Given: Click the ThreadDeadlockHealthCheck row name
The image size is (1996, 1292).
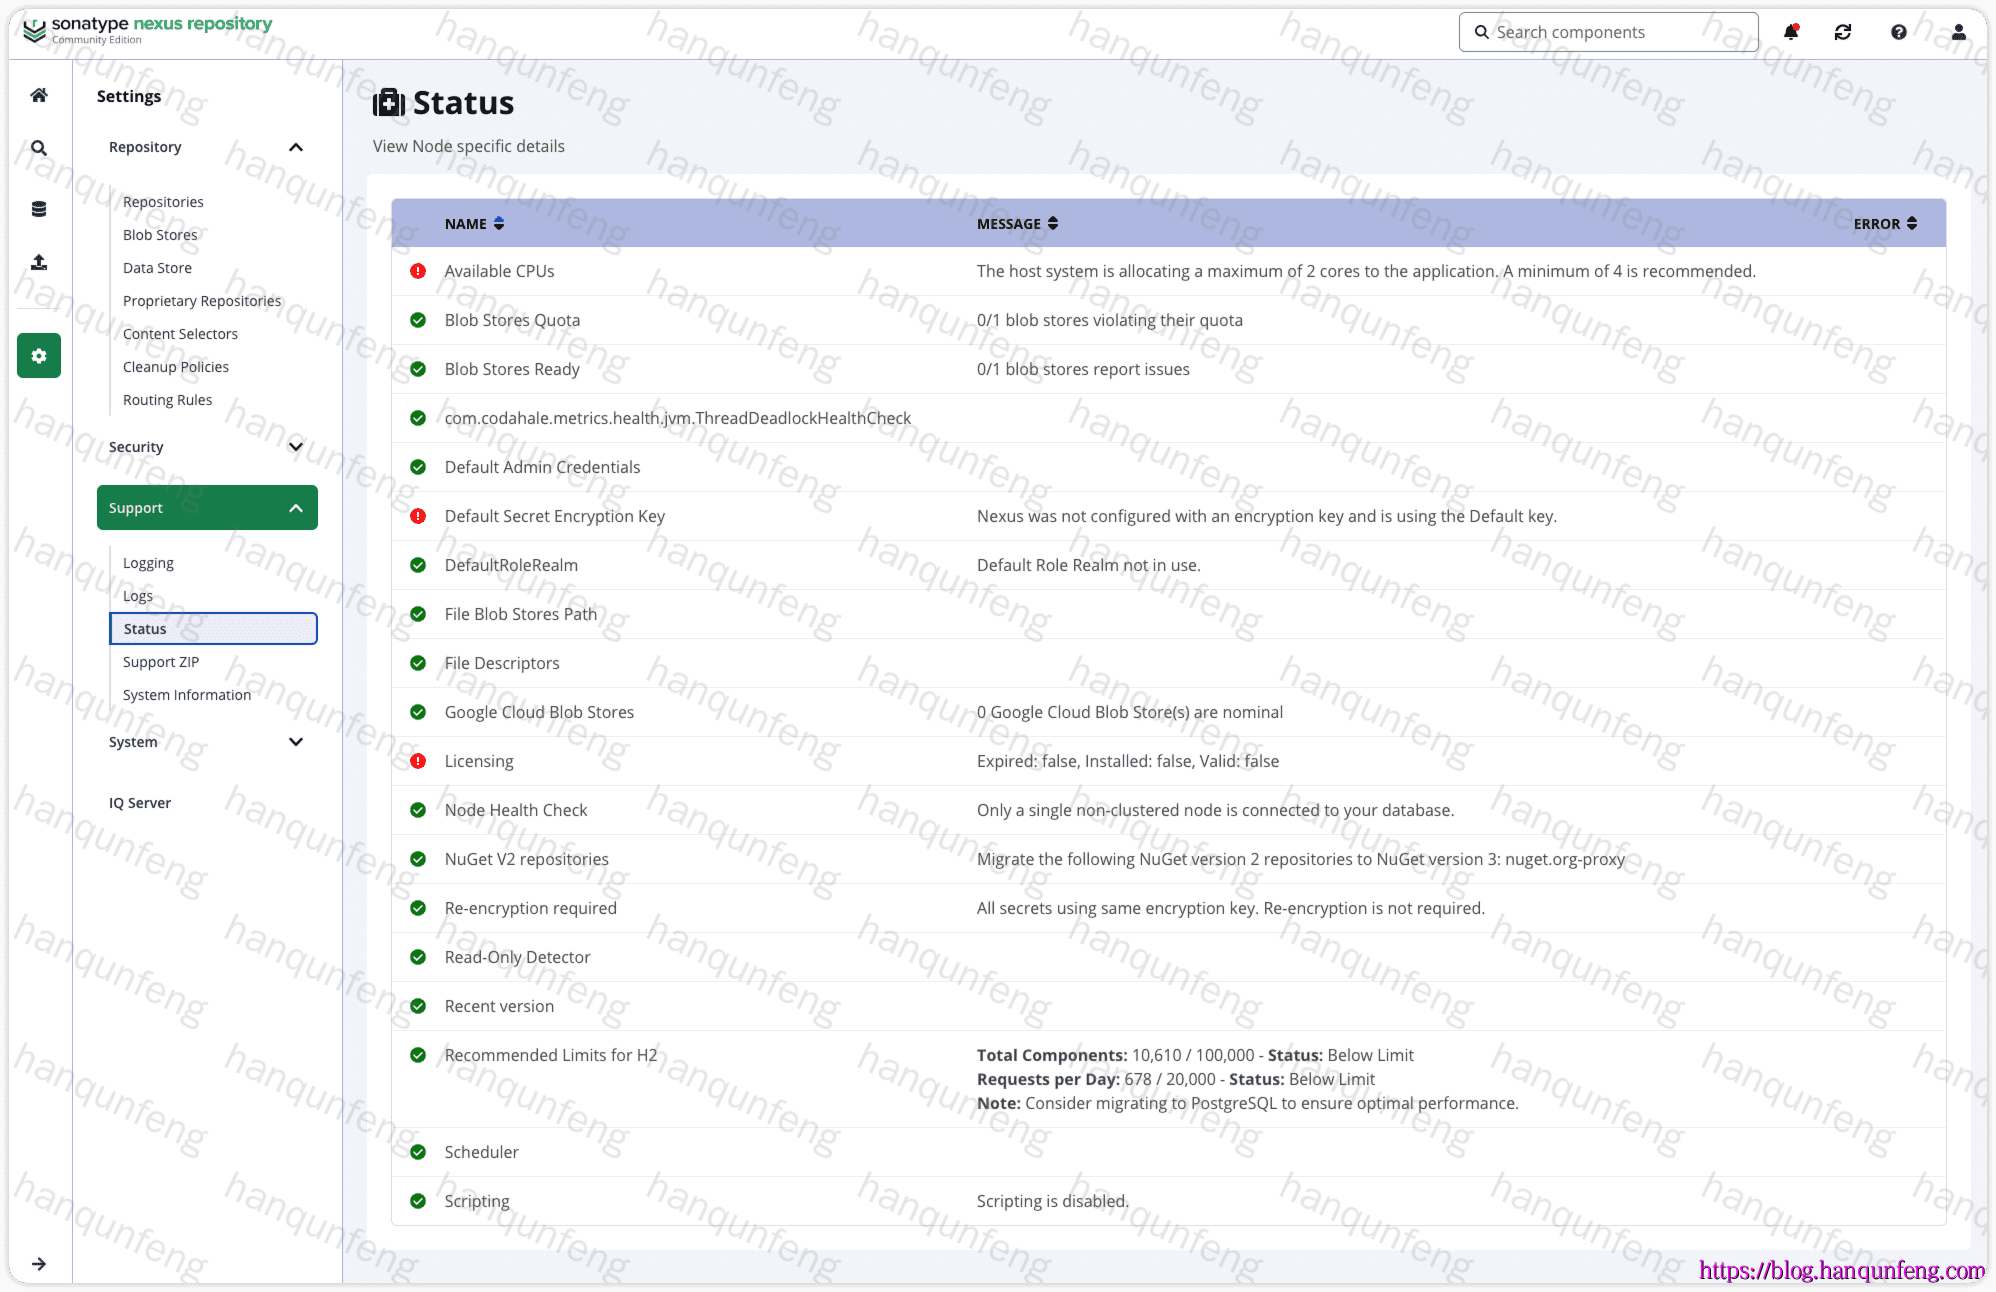Looking at the screenshot, I should point(678,418).
